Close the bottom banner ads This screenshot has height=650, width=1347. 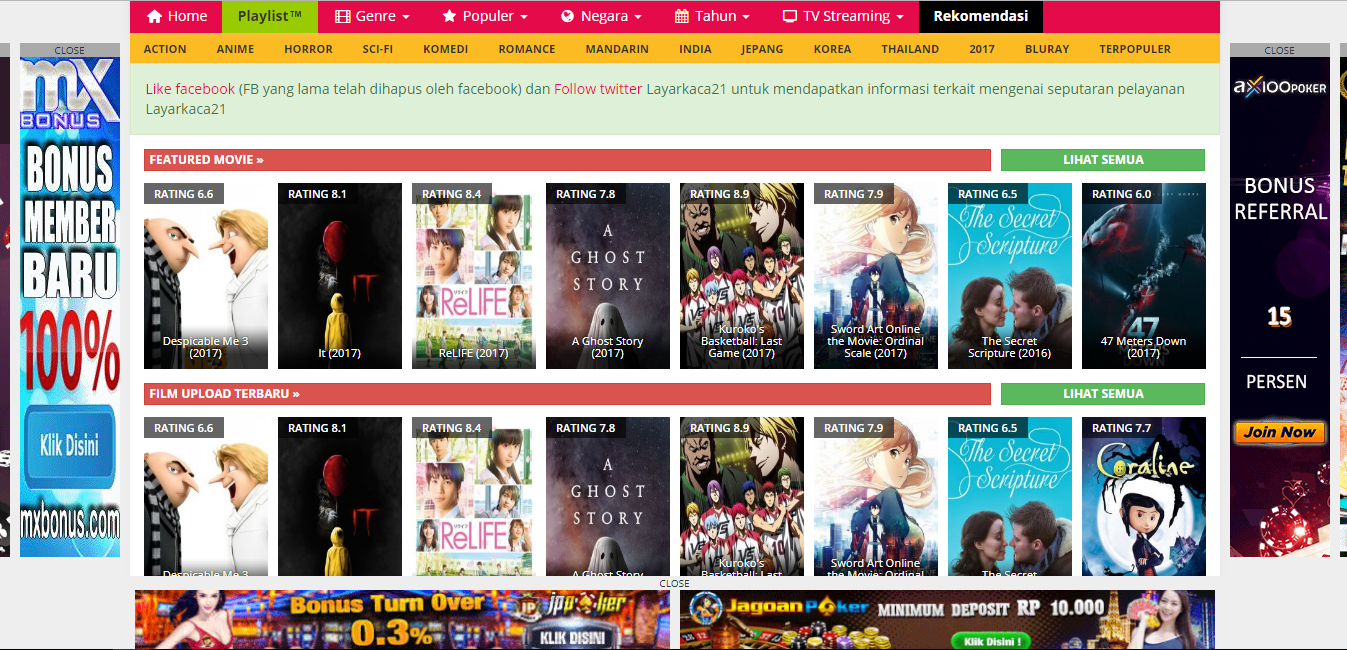(x=674, y=583)
